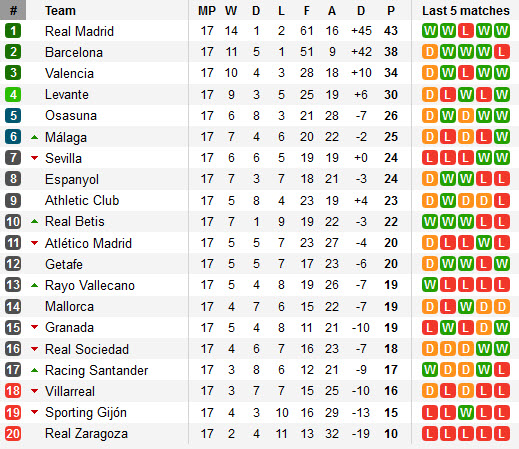This screenshot has width=519, height=449.
Task: Open the Athletic Club team link
Action: tap(82, 200)
